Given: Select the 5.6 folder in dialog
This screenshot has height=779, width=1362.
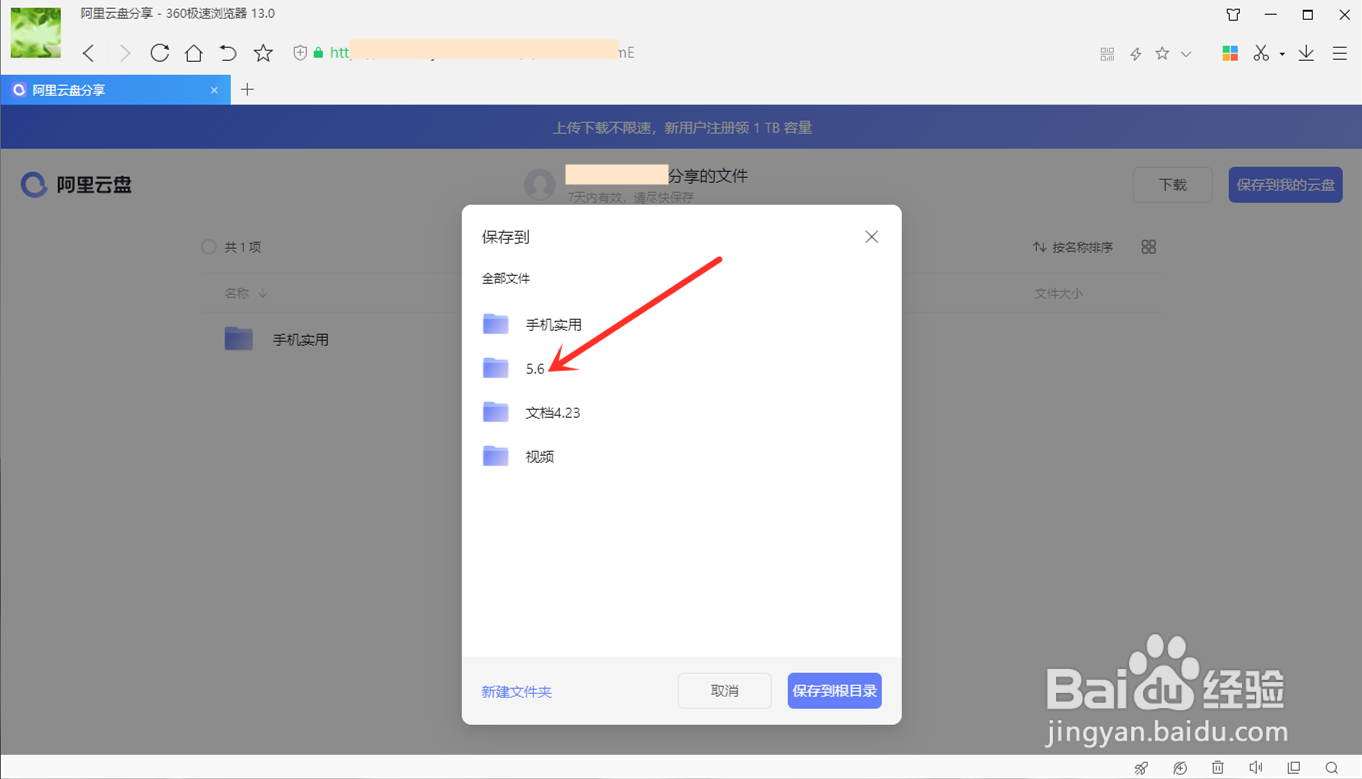Looking at the screenshot, I should (681, 368).
